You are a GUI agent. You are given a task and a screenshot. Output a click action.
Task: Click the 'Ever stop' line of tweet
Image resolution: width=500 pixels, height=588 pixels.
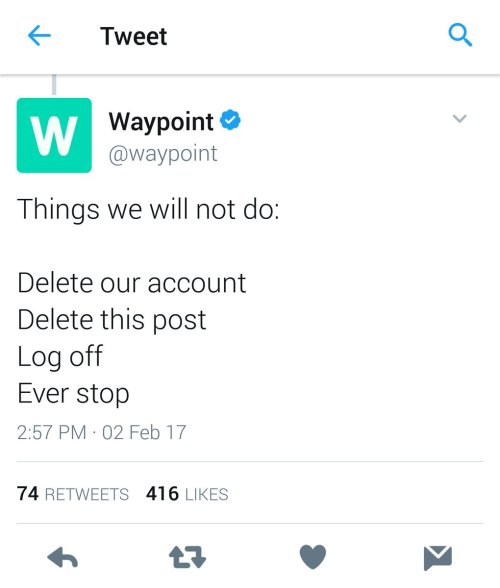(73, 394)
